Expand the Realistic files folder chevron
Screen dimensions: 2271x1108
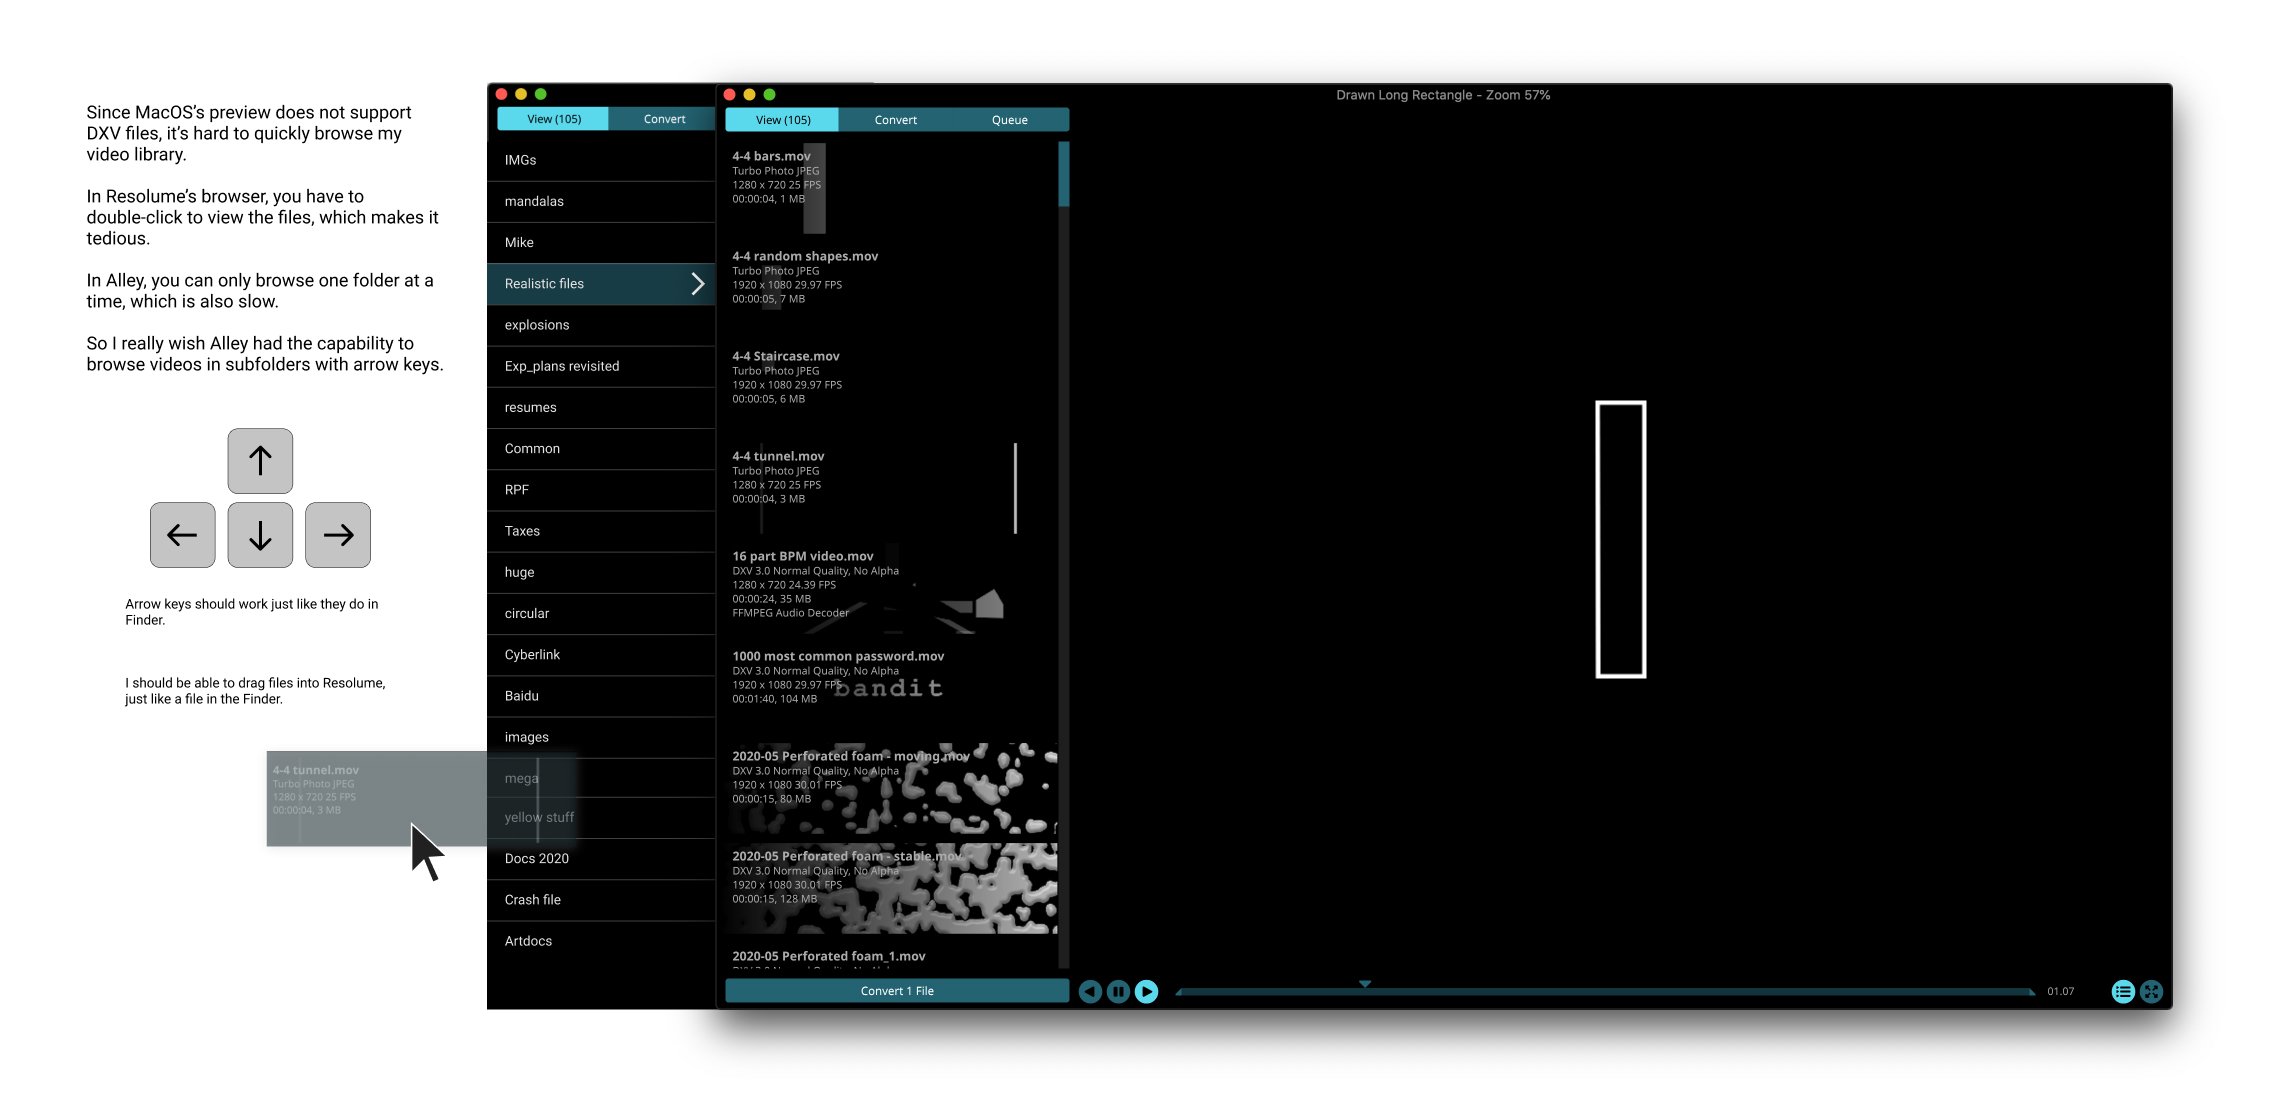click(x=698, y=284)
